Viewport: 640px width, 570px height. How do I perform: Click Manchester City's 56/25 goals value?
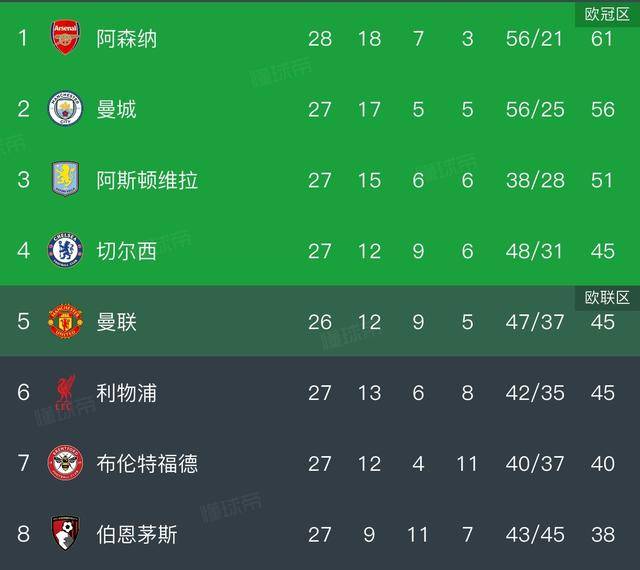click(x=534, y=109)
